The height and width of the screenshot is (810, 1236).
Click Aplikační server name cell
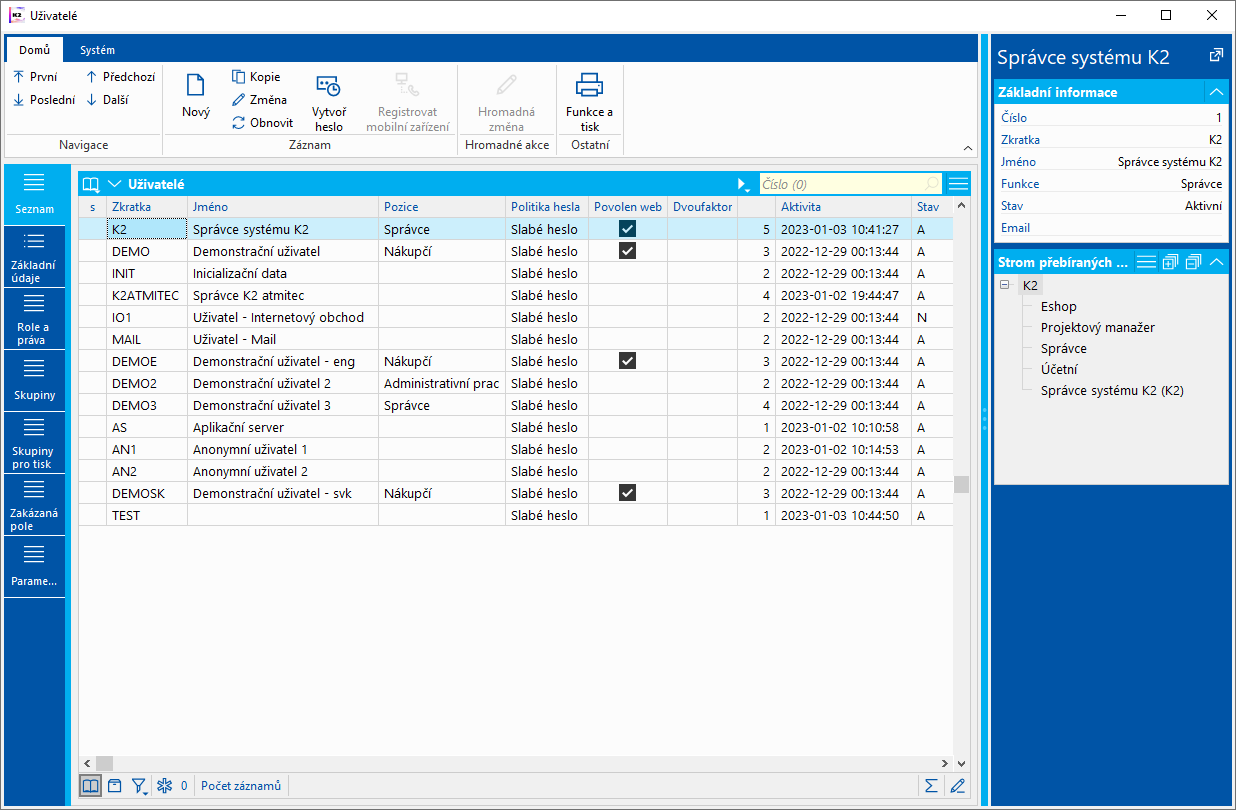[x=283, y=427]
